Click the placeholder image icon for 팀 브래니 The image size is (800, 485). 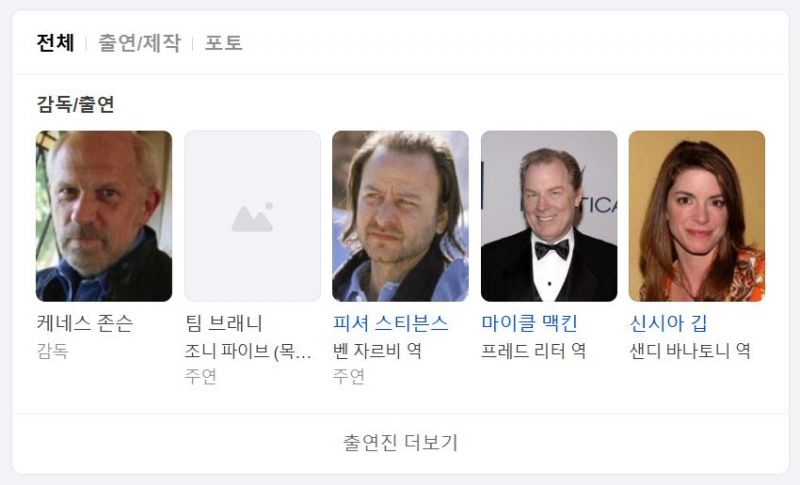click(x=252, y=216)
